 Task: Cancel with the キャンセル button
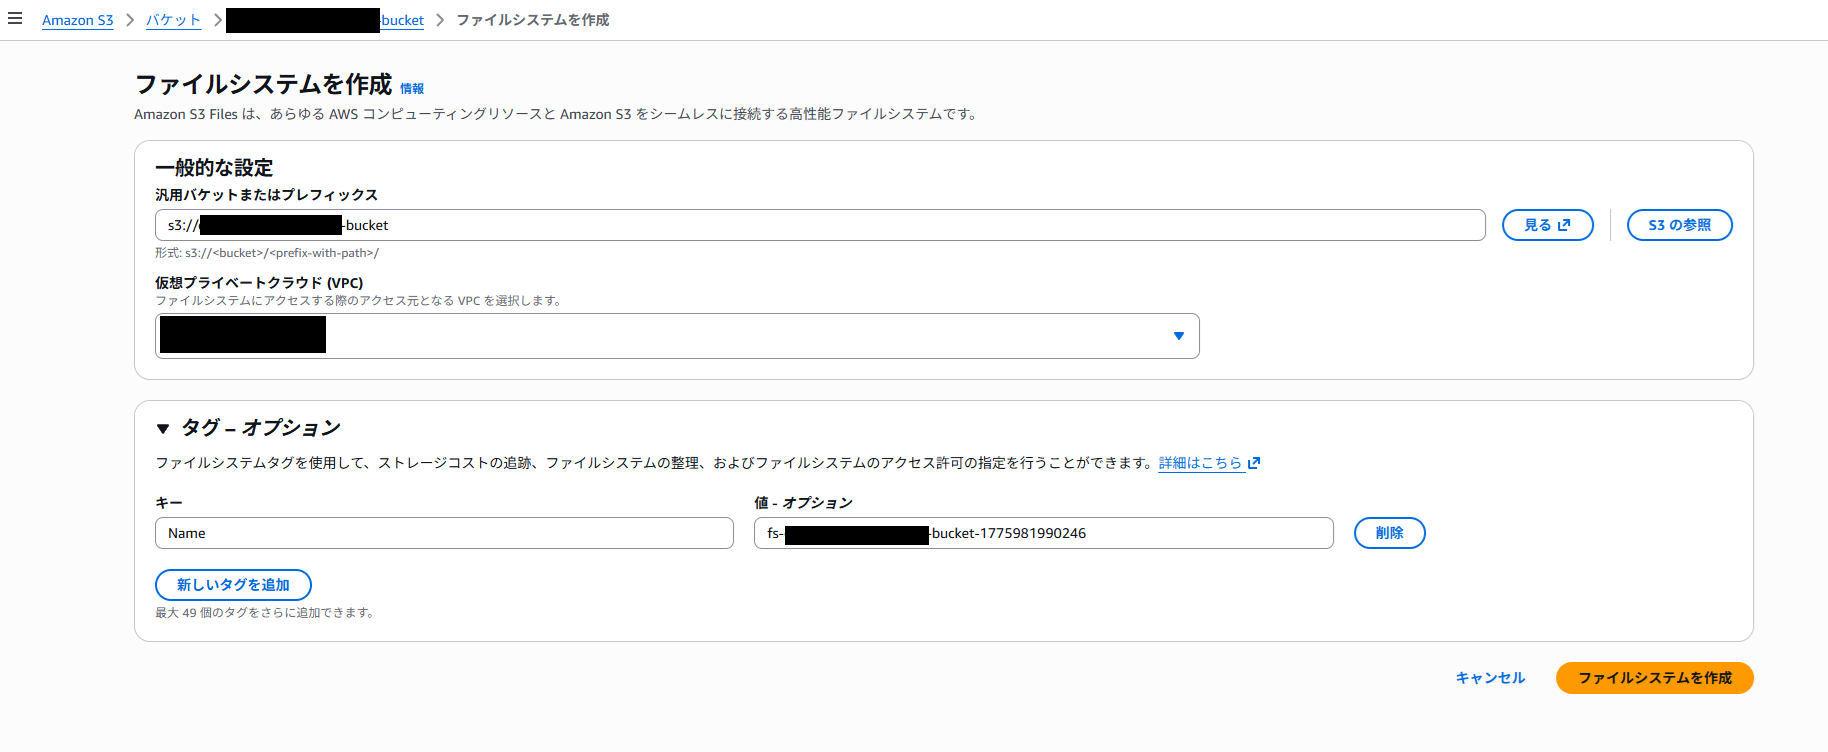point(1490,678)
